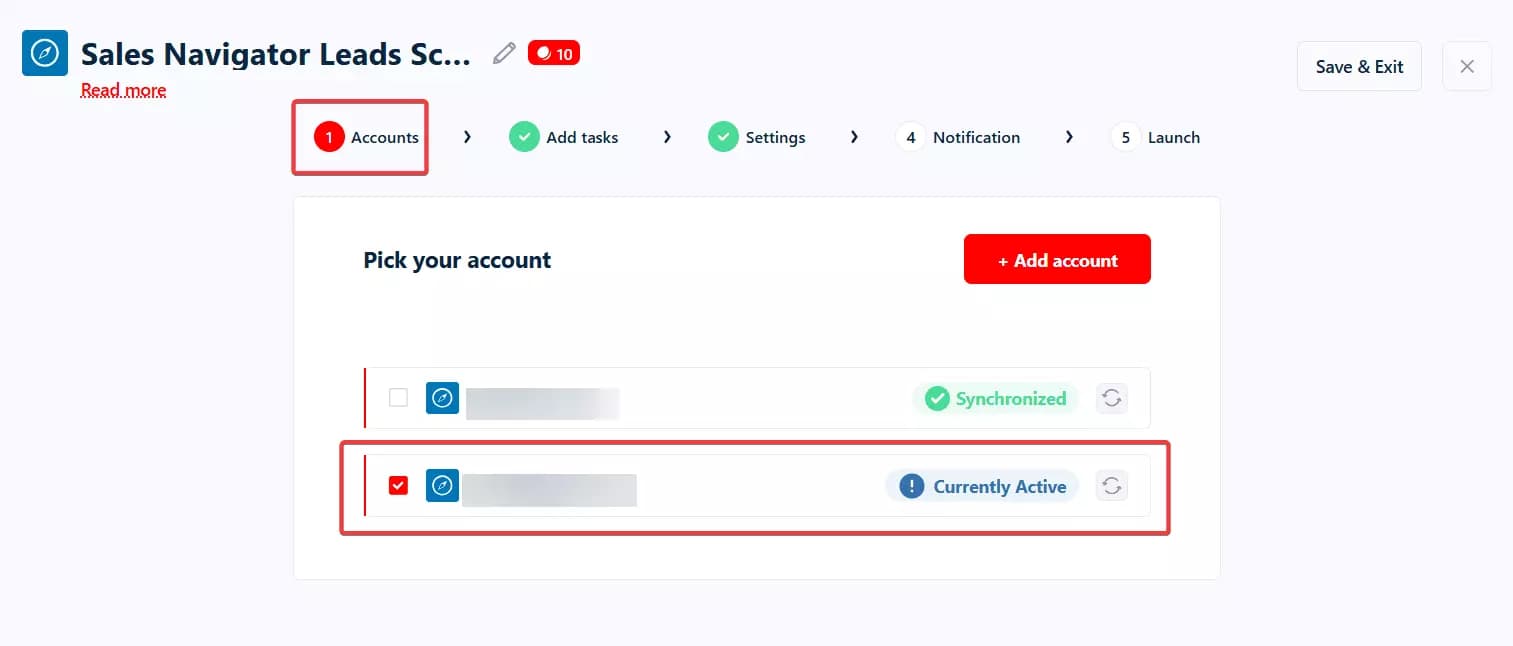Open the Read more link

pyautogui.click(x=122, y=89)
